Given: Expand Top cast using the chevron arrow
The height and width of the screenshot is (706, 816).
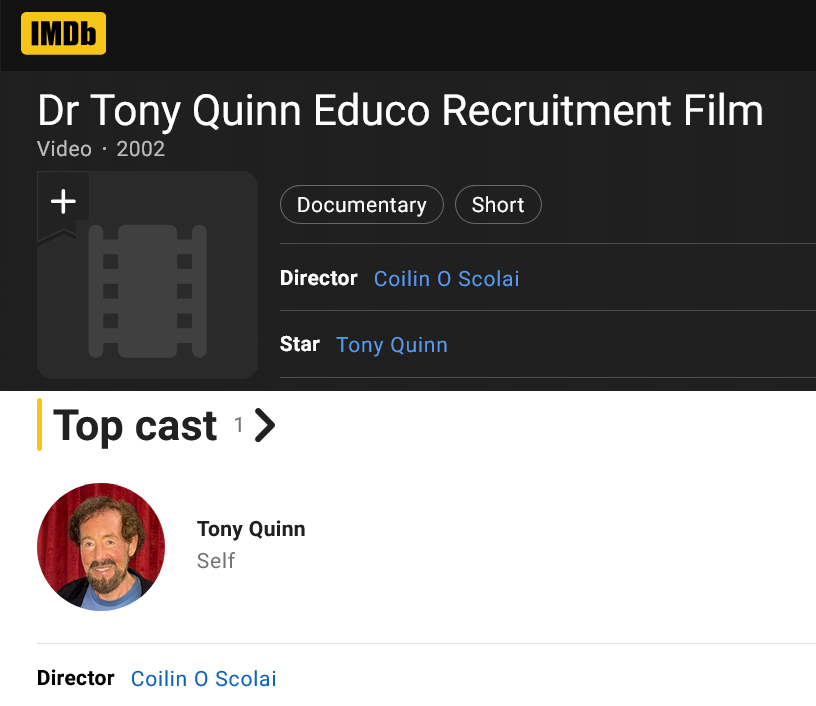Looking at the screenshot, I should click(x=265, y=426).
